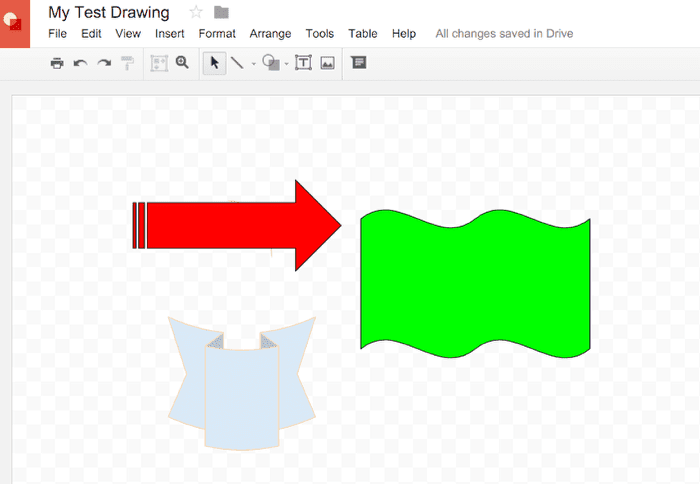Select the Zoom magnifier tool
Viewport: 700px width, 484px height.
coord(182,63)
